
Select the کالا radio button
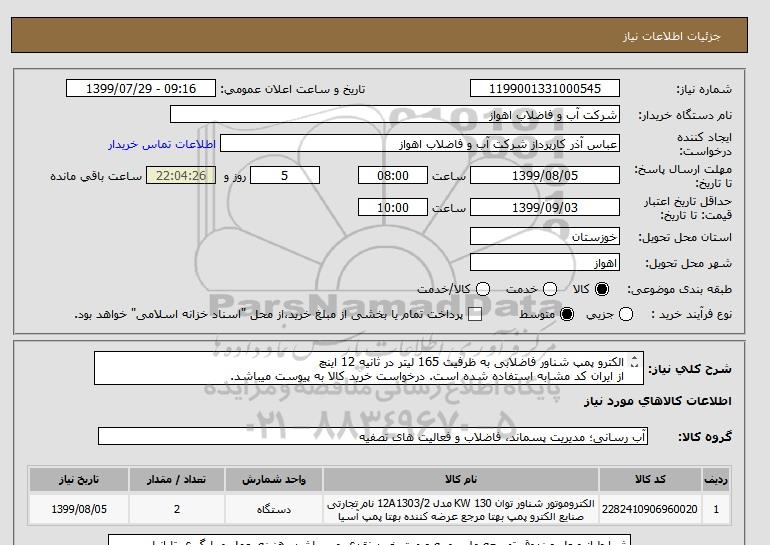(602, 289)
